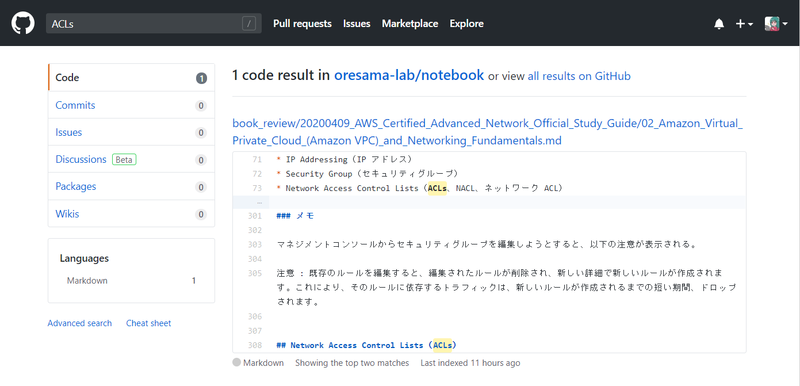View all results on GitHub
This screenshot has height=386, width=800.
[x=579, y=76]
